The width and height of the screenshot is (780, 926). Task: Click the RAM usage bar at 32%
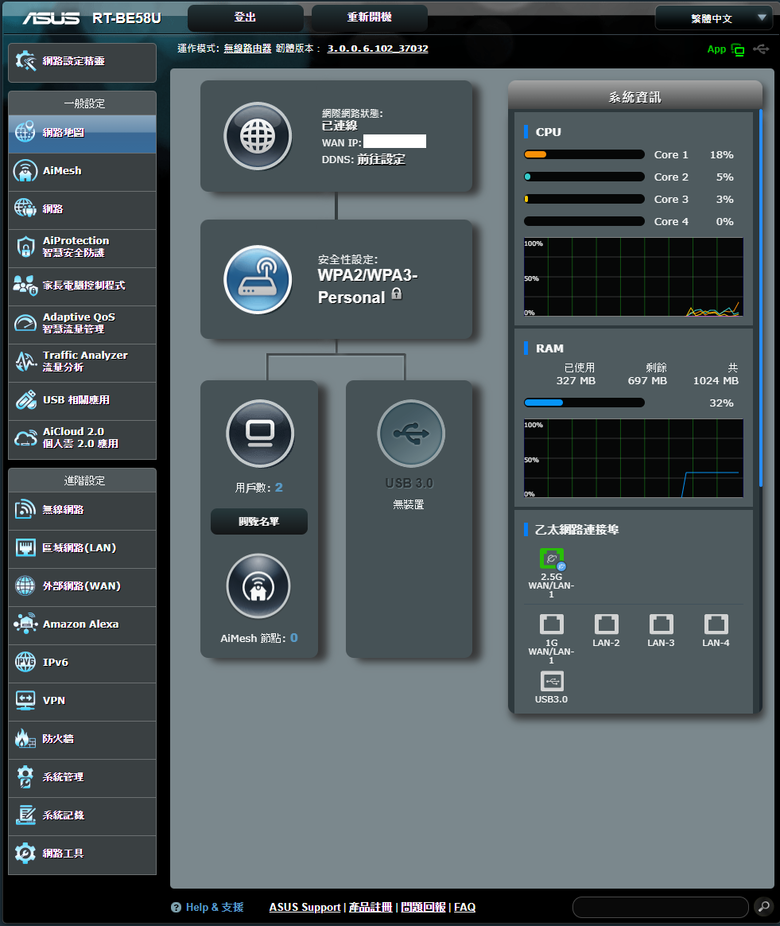(584, 403)
